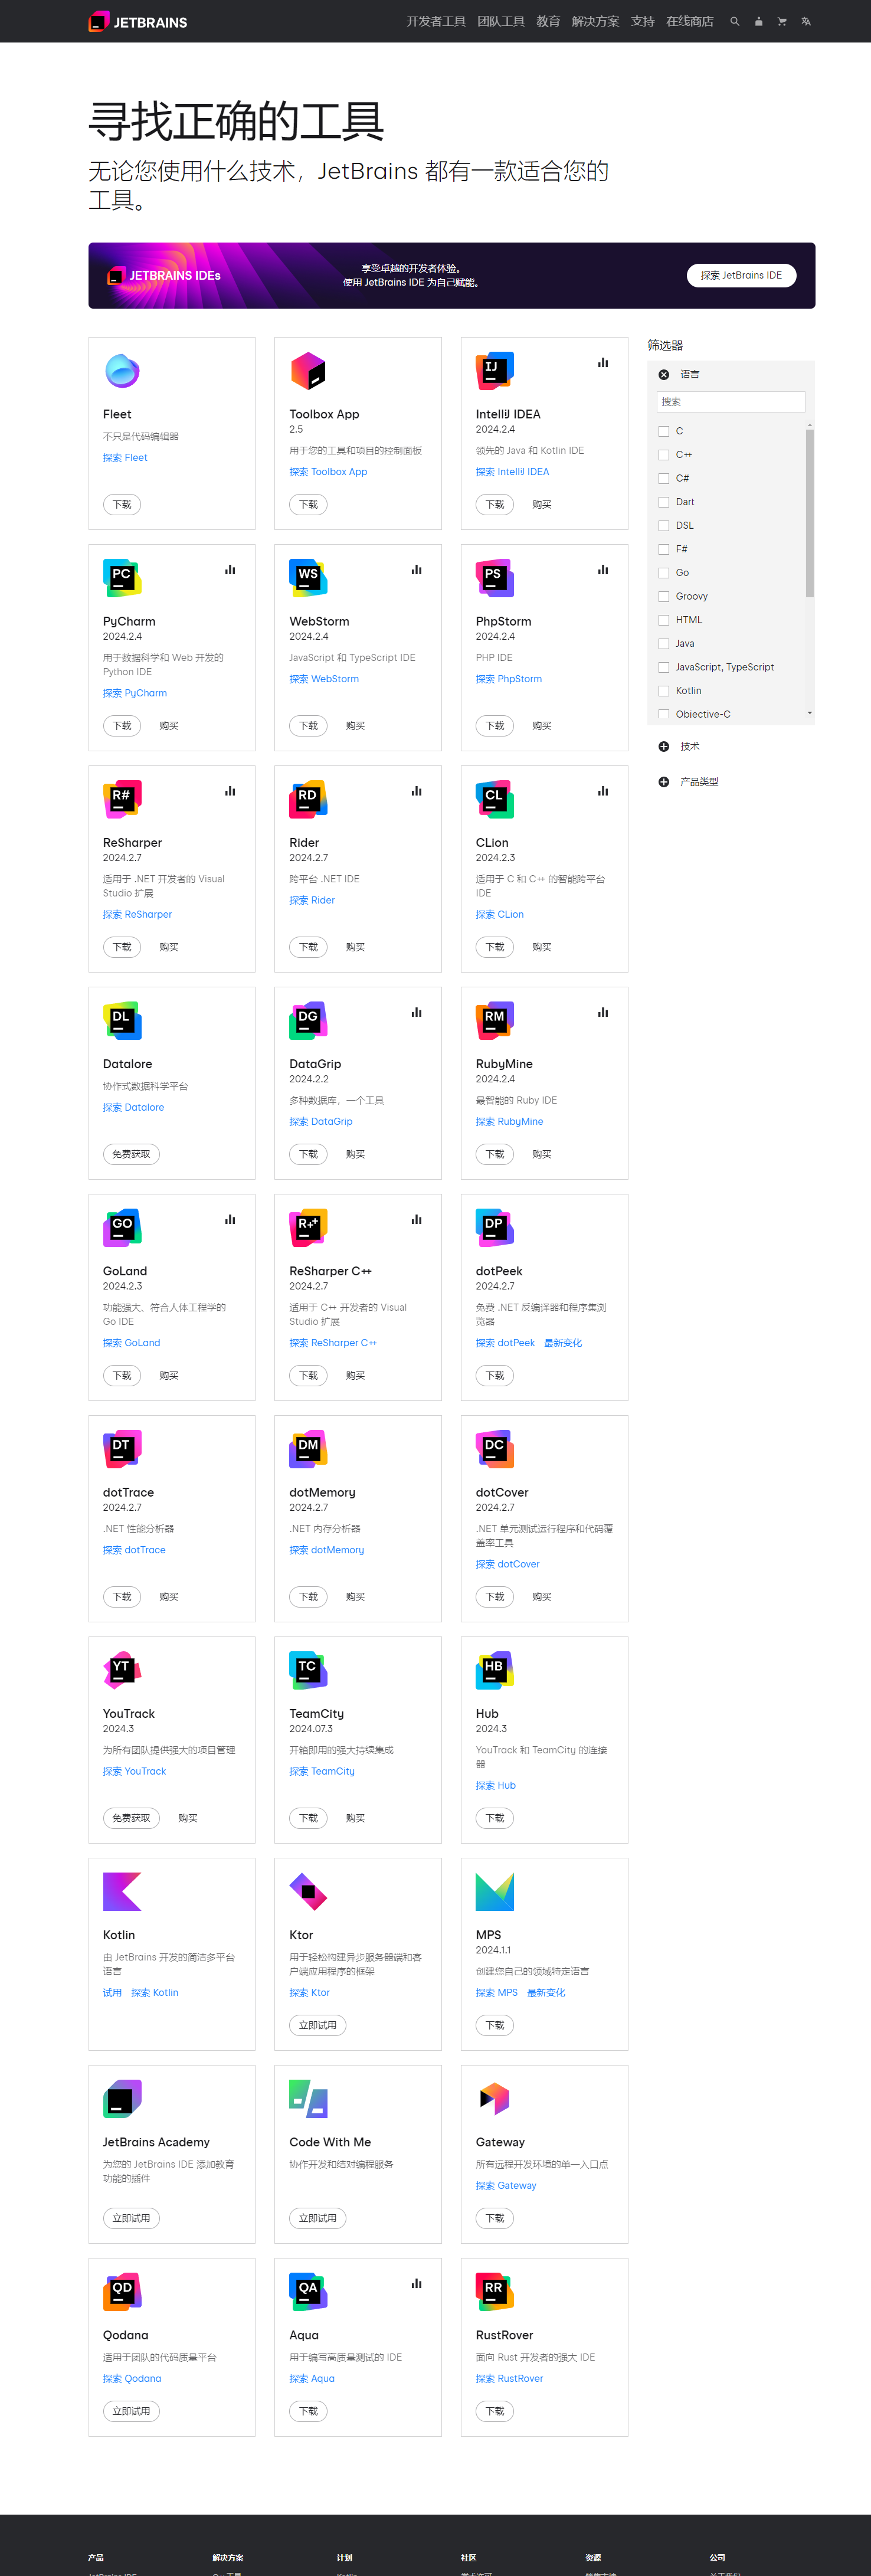871x2576 pixels.
Task: Check the Java language filter
Action: [664, 643]
